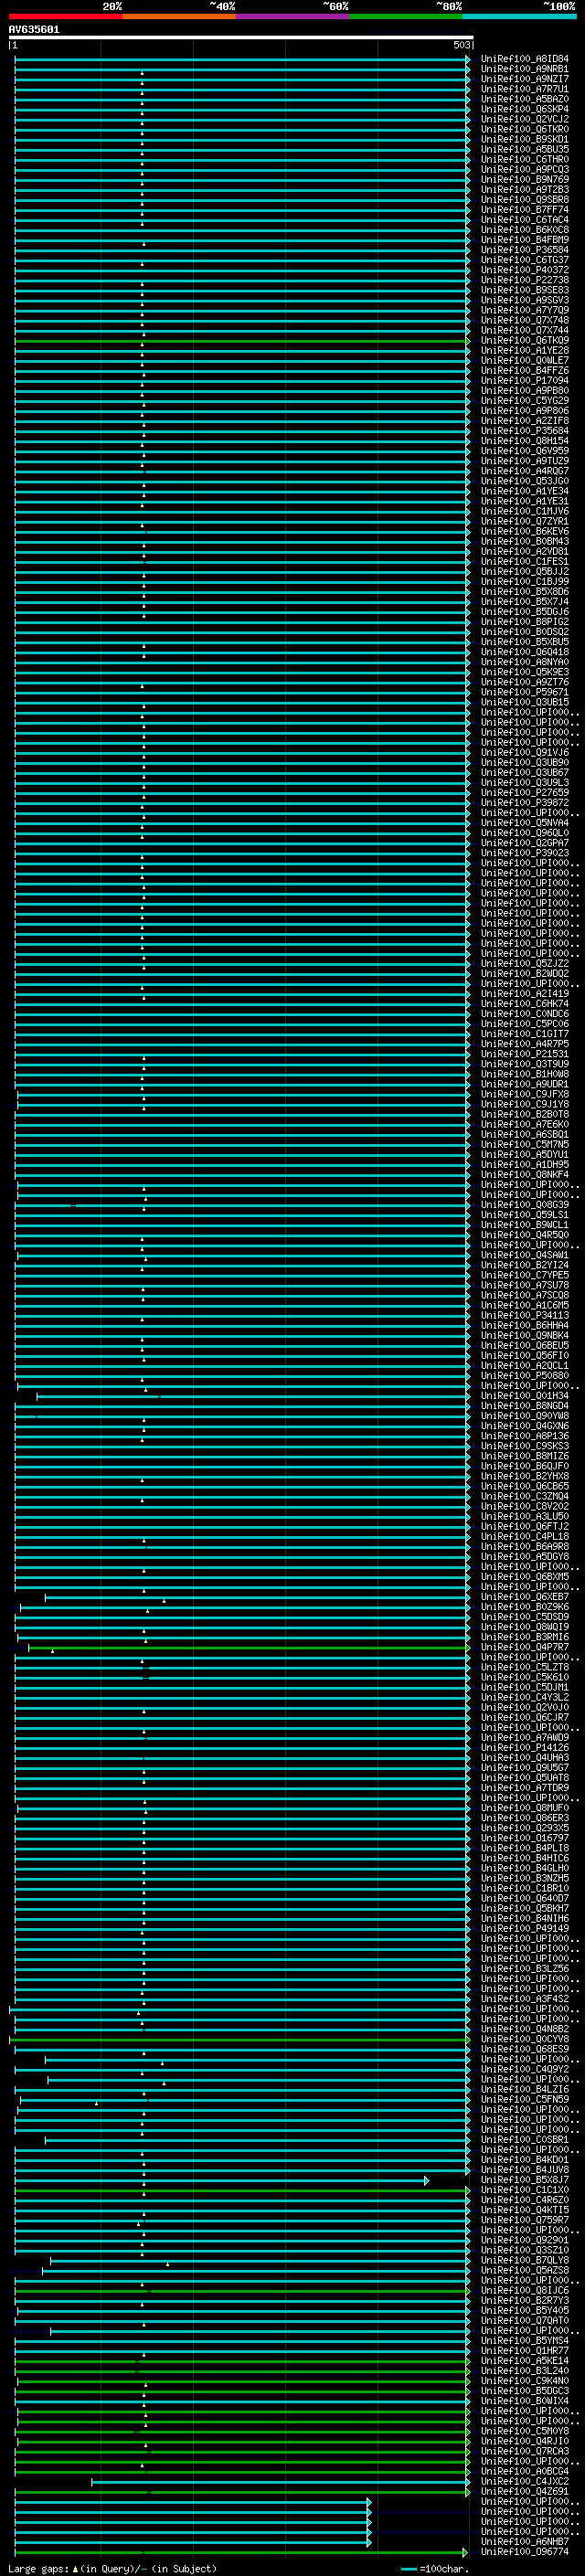Open hit UniRef100_A8ID84
This screenshot has width=585, height=2576.
click(x=525, y=59)
